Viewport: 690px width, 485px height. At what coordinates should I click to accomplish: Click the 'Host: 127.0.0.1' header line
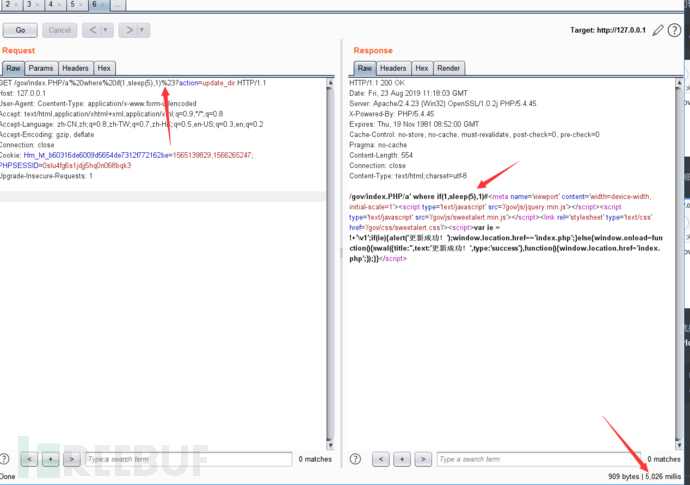23,93
